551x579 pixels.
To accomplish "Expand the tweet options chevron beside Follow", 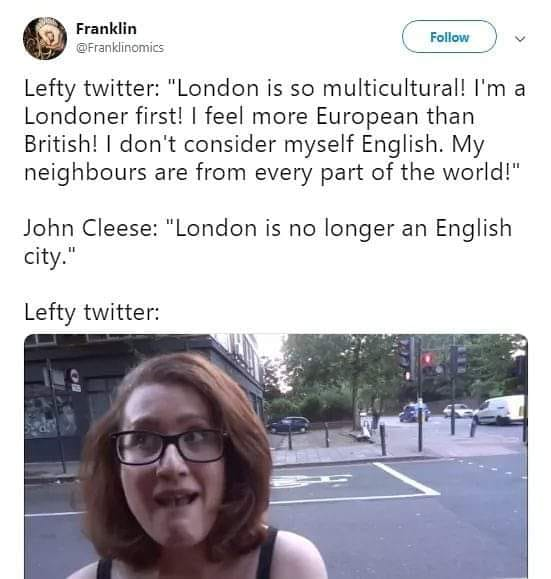I will (x=520, y=38).
